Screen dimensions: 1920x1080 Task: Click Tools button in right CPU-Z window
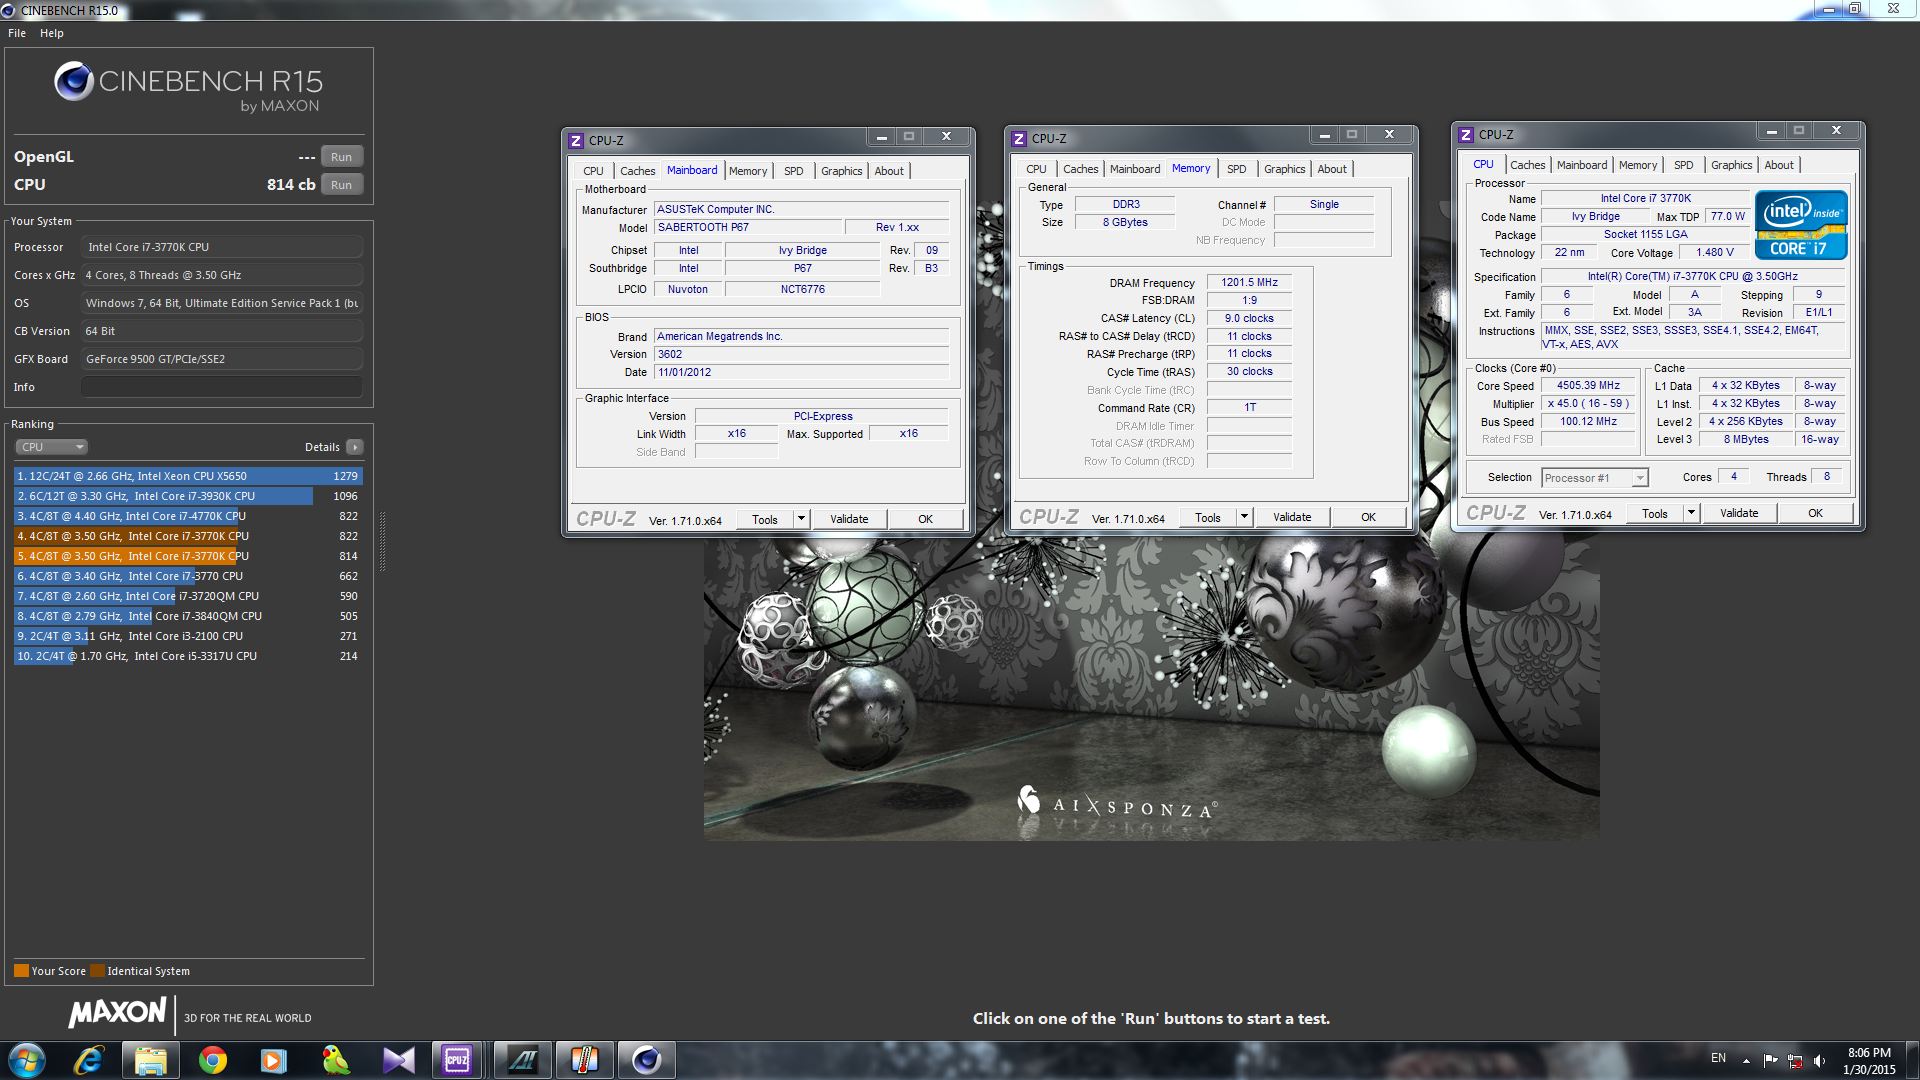[x=1655, y=513]
